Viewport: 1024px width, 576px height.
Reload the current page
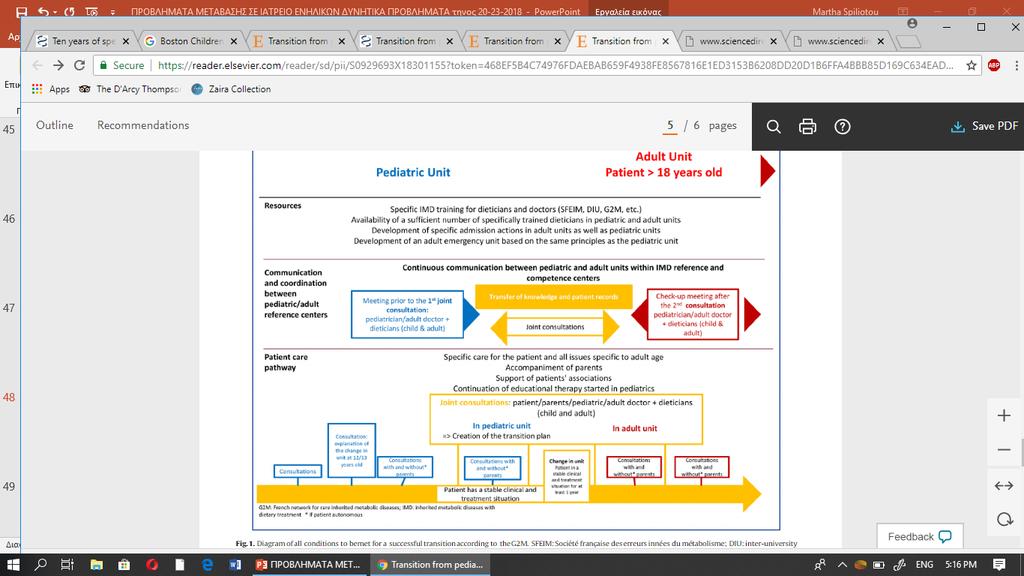coord(80,65)
